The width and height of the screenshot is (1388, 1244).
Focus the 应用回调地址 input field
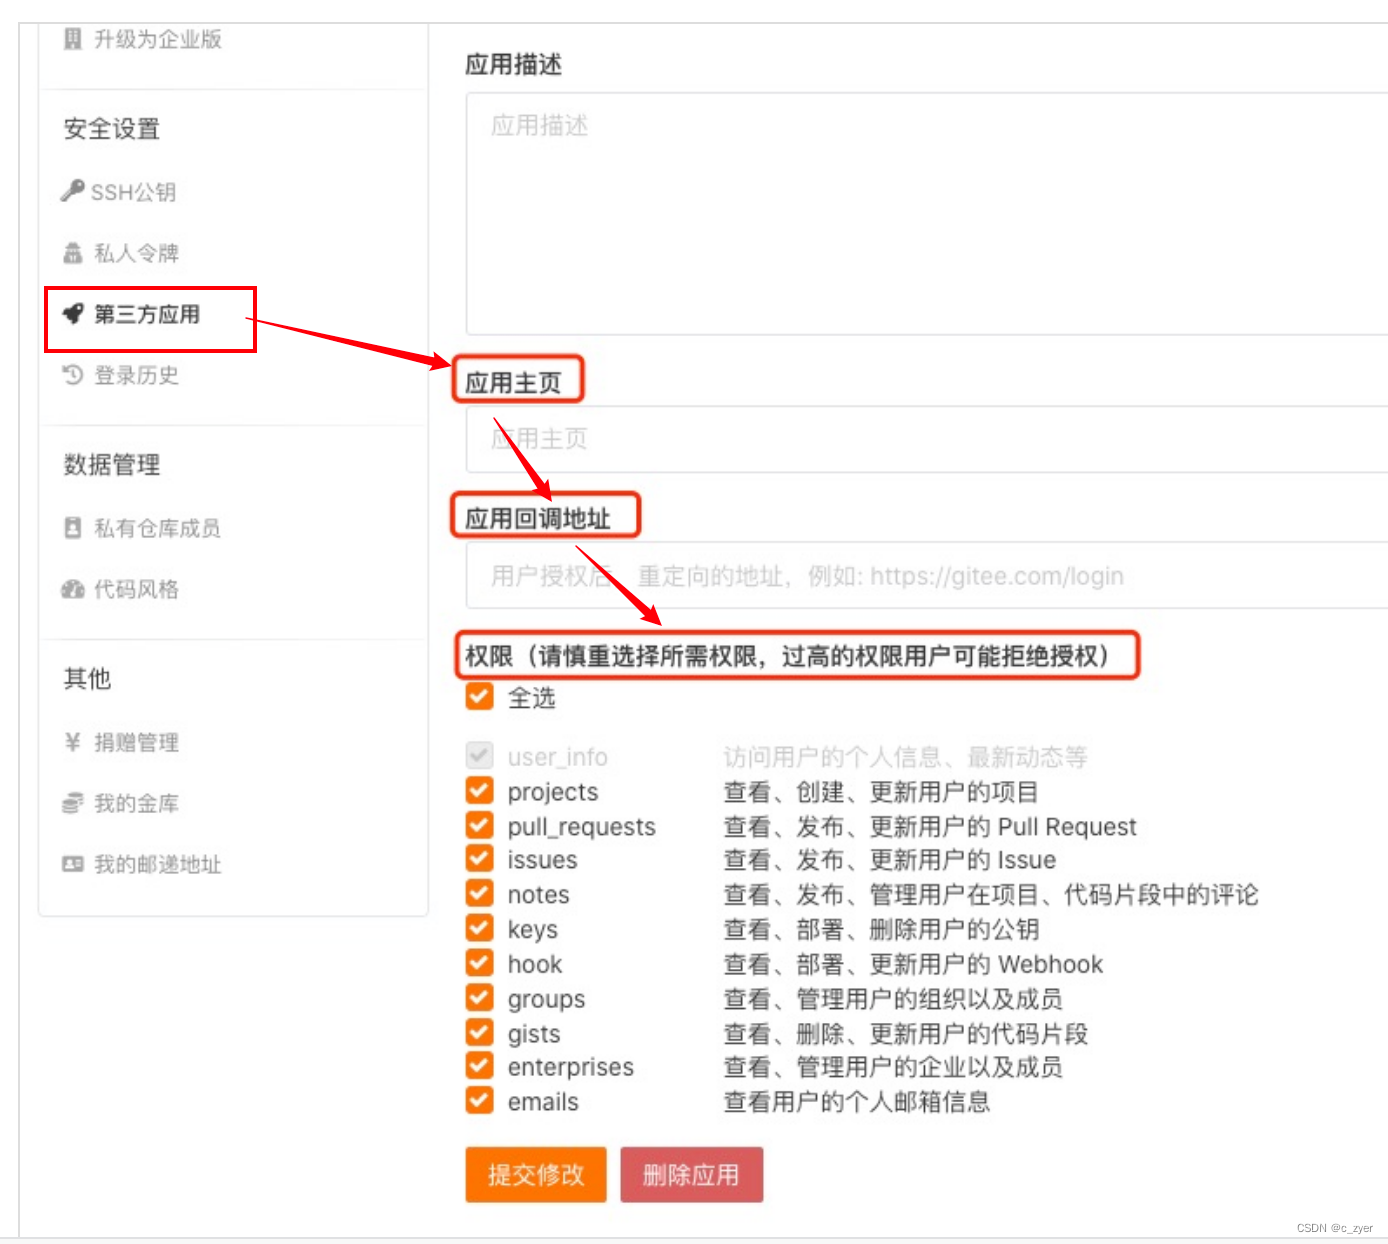[927, 576]
